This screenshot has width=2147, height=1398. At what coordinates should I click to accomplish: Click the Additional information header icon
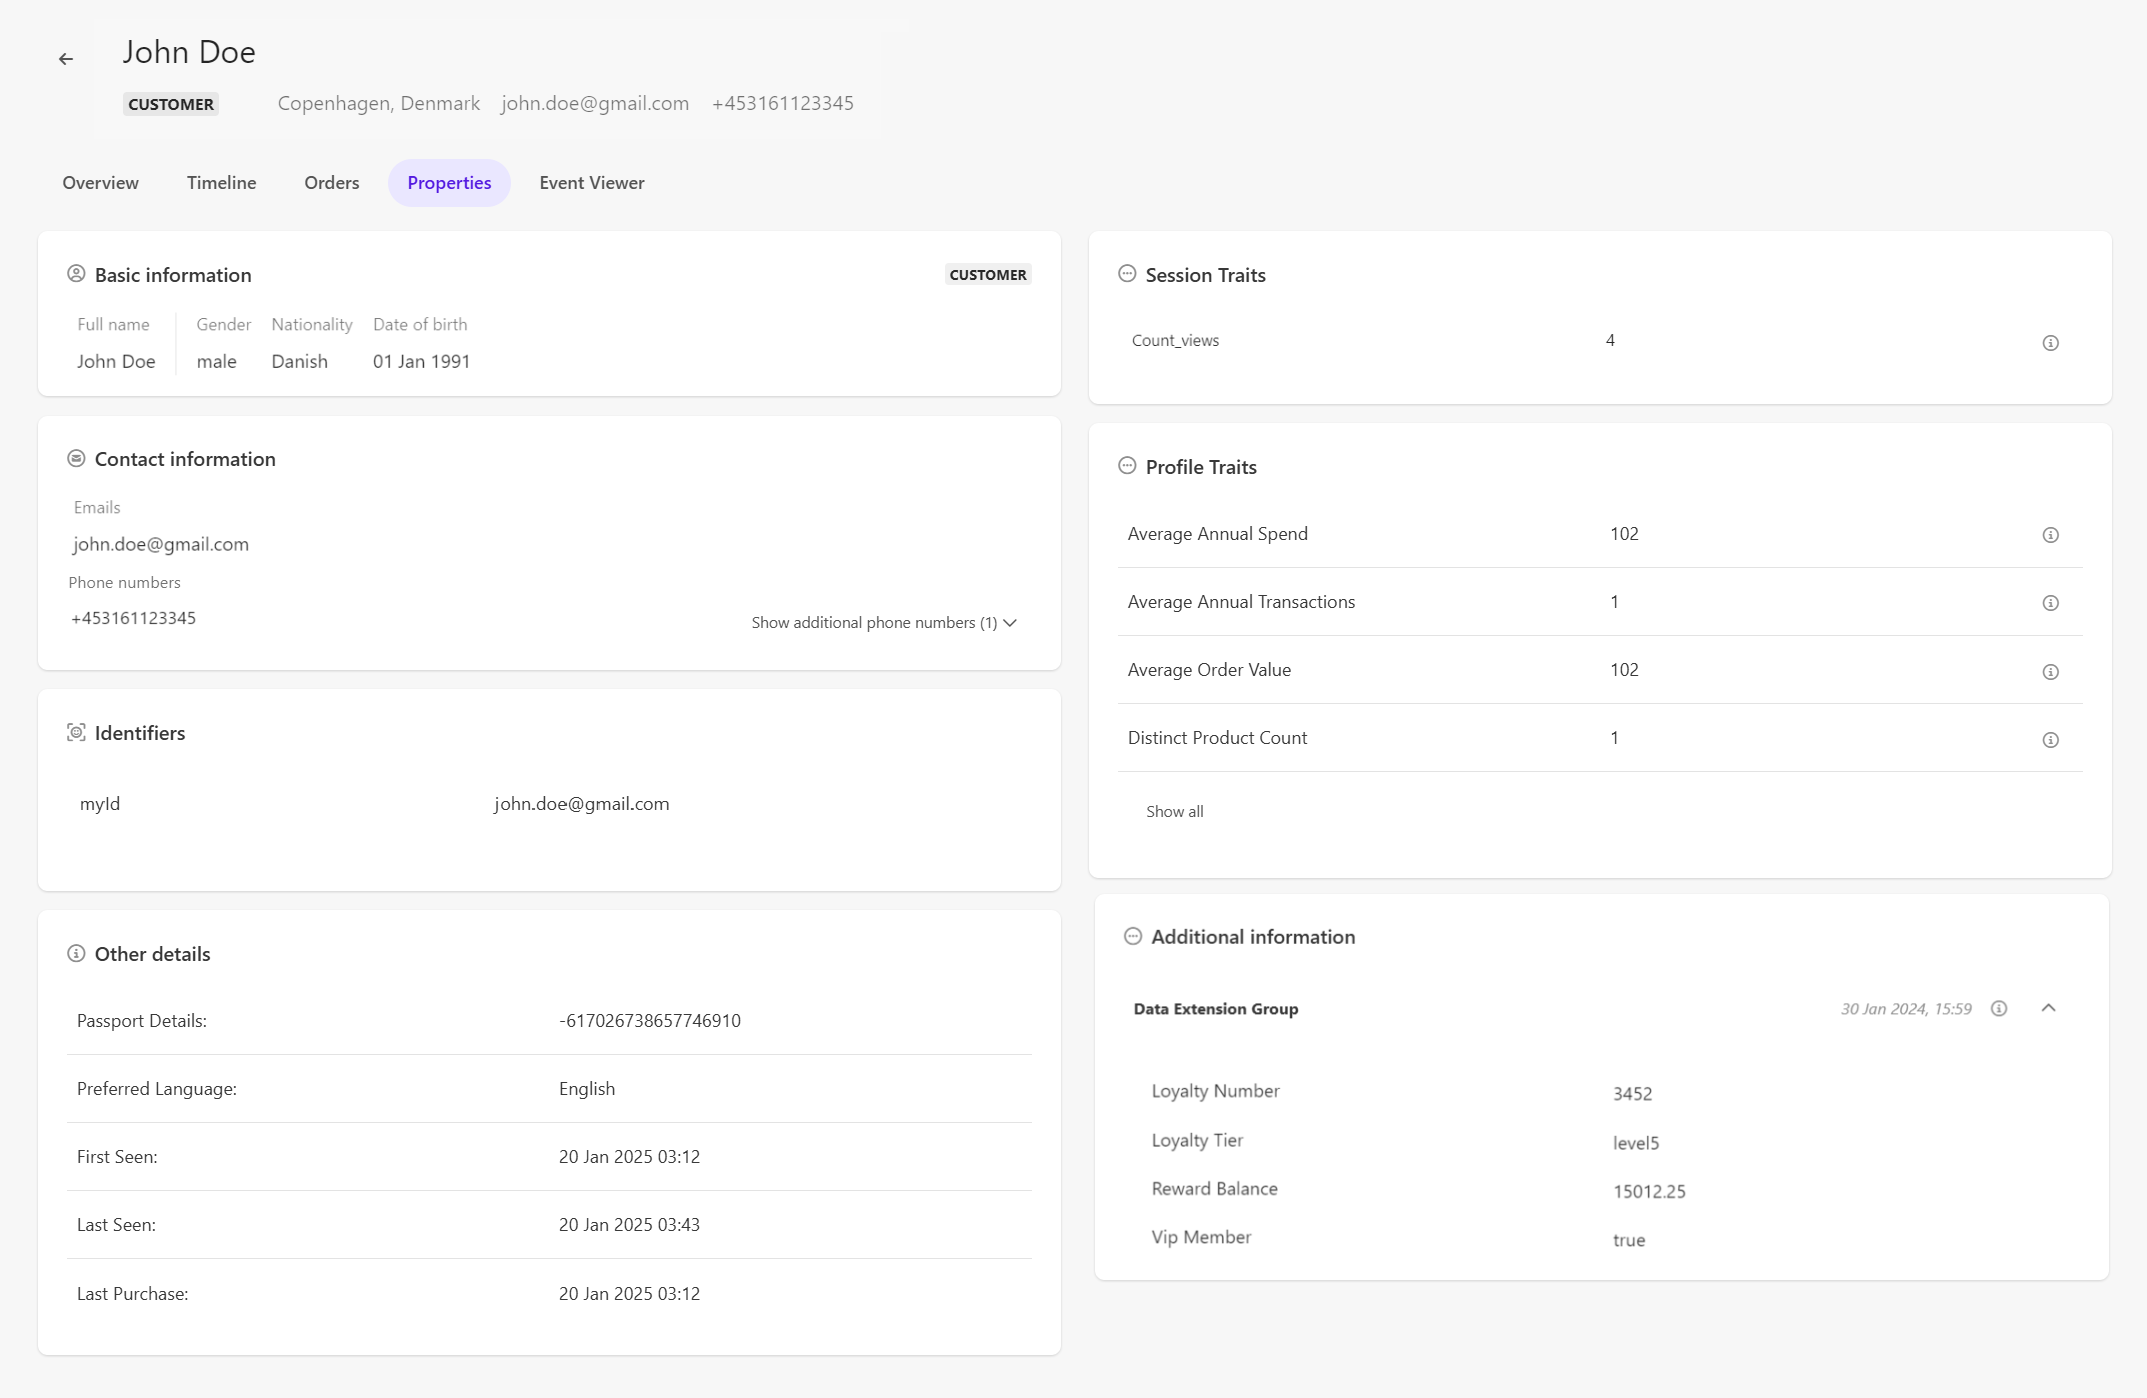coord(1133,936)
